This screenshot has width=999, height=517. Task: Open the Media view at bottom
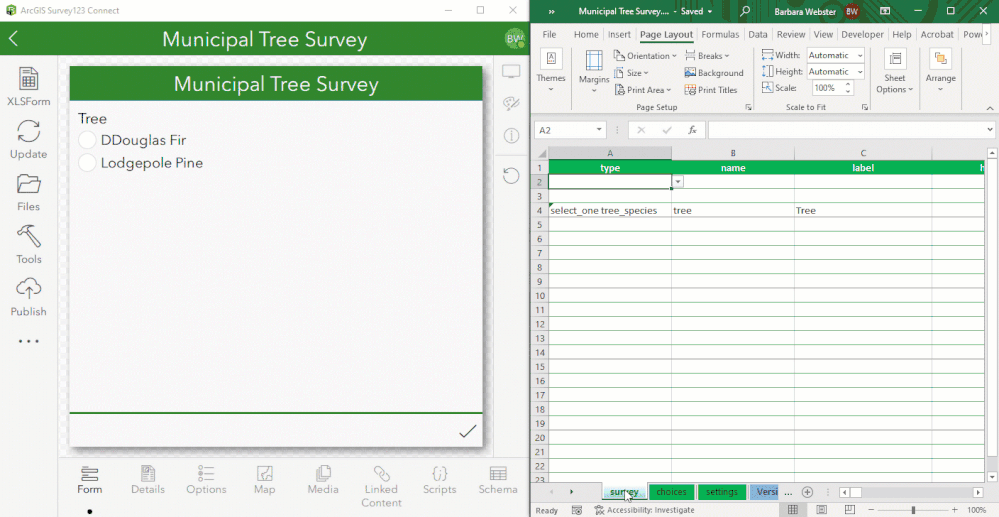(323, 481)
